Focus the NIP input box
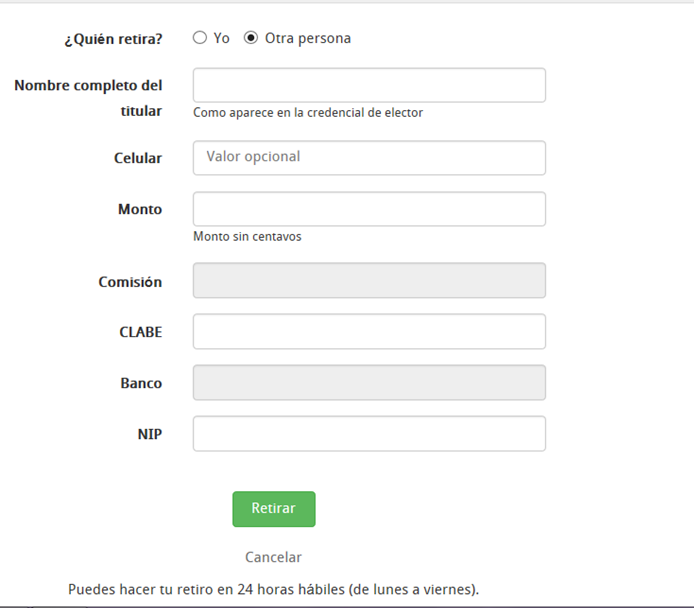The image size is (694, 608). (x=369, y=434)
